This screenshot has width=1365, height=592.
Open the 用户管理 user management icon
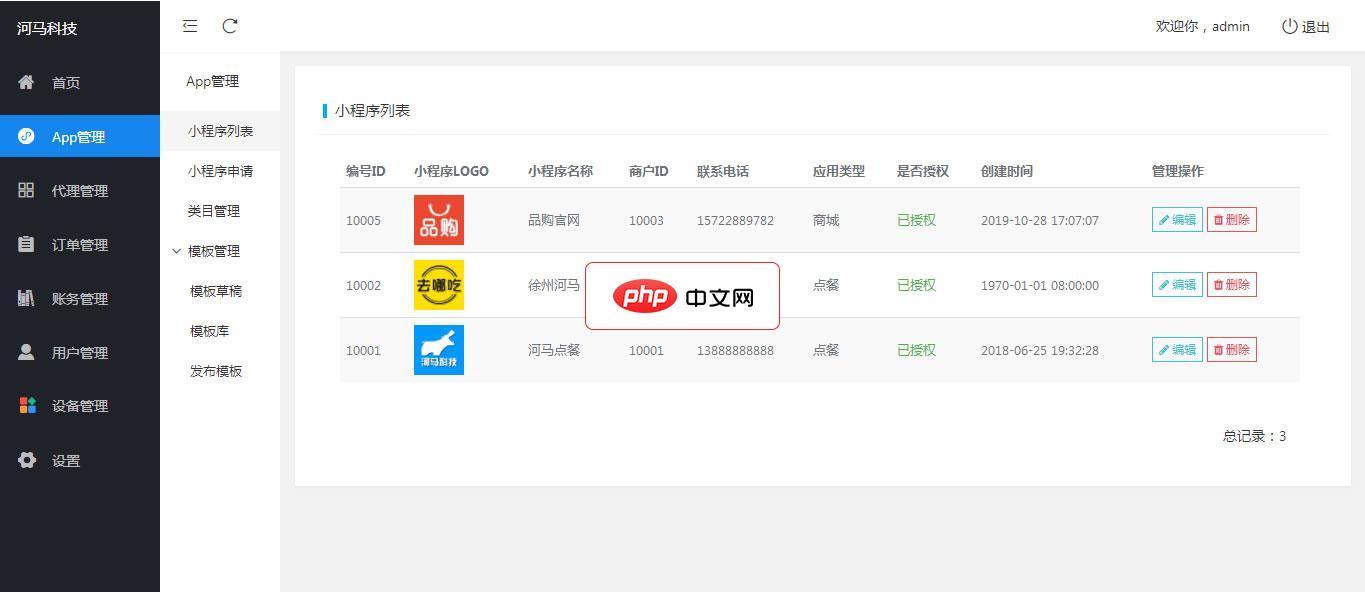tap(27, 352)
